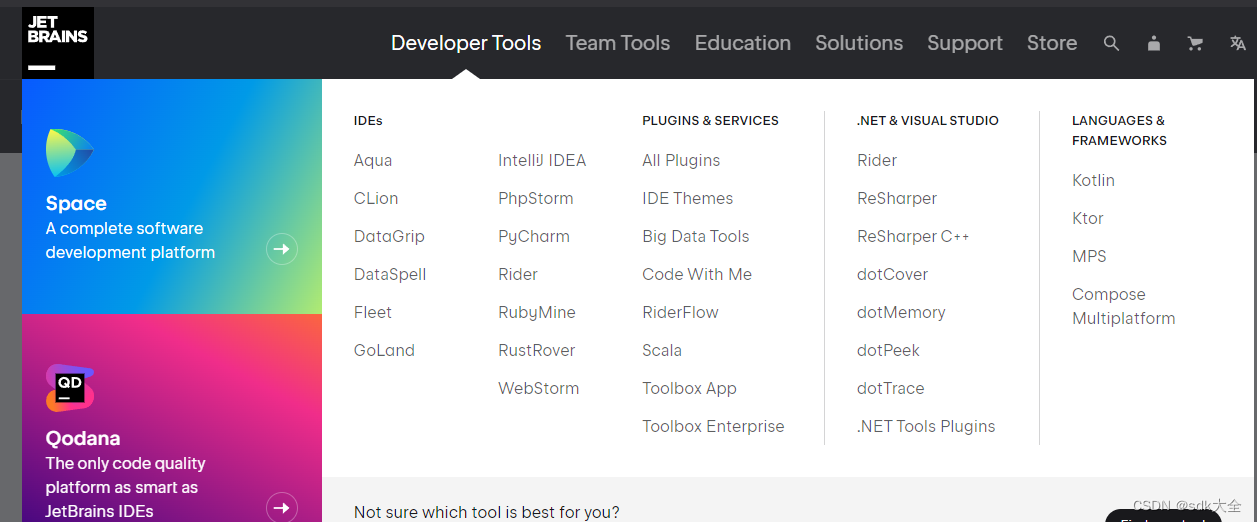Open the .NET Tools Plugins link
Viewport: 1257px width, 522px height.
pos(926,426)
